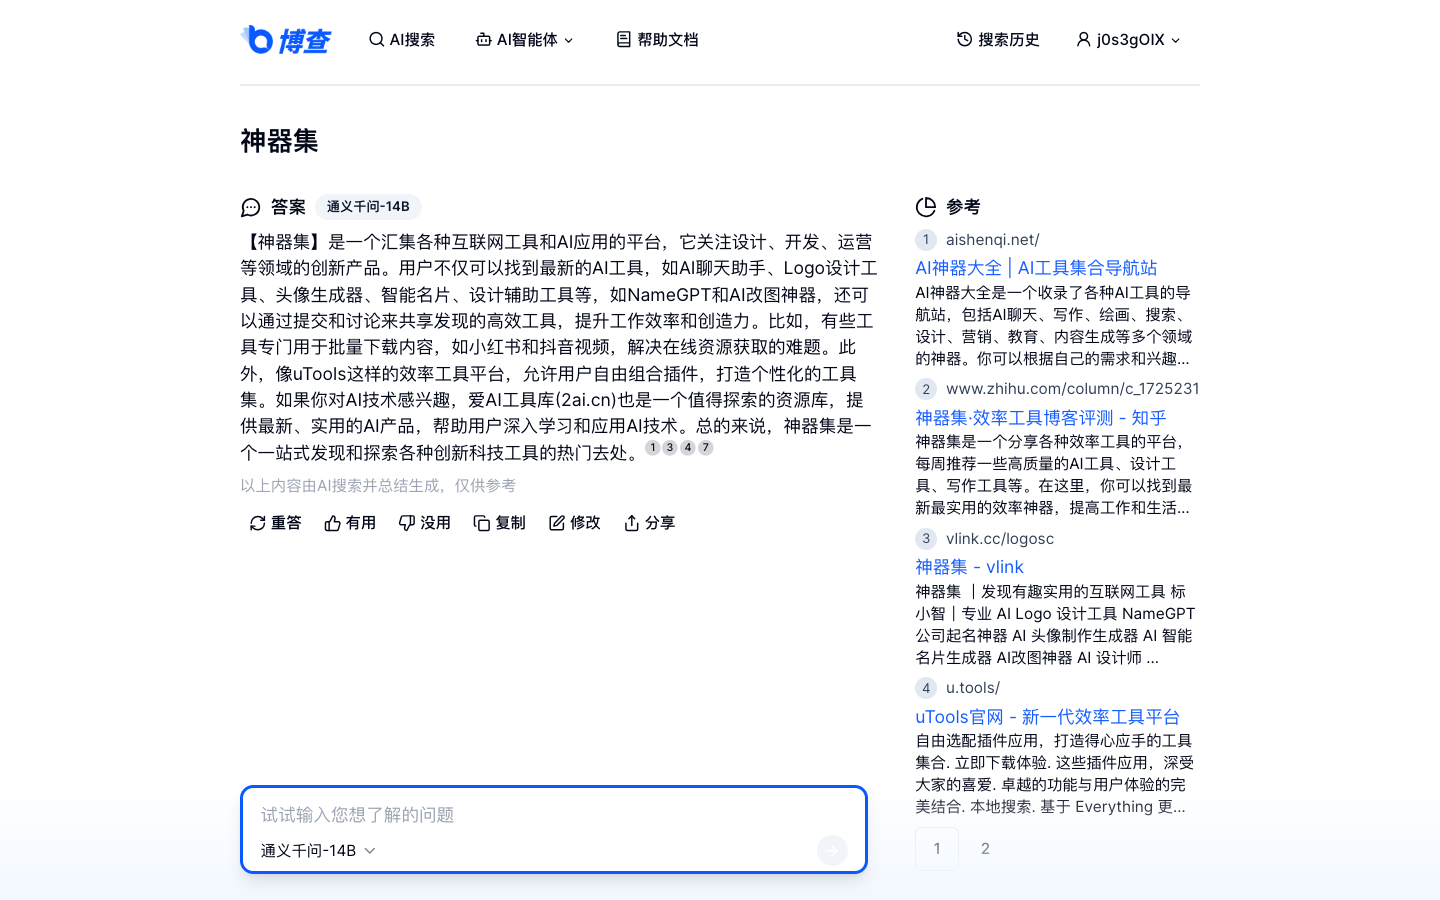Open 搜索历史 search history
The width and height of the screenshot is (1440, 900).
[x=997, y=39]
